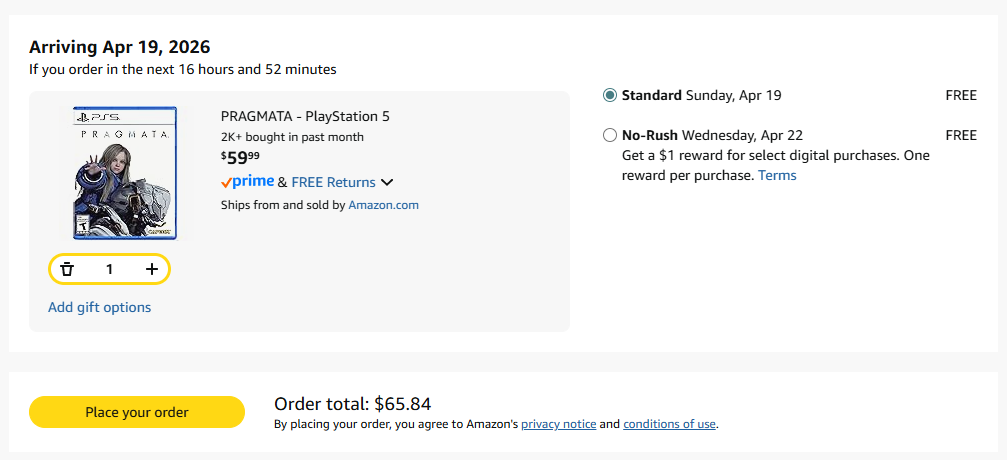This screenshot has width=1007, height=460.
Task: Open Add gift options
Action: [99, 307]
